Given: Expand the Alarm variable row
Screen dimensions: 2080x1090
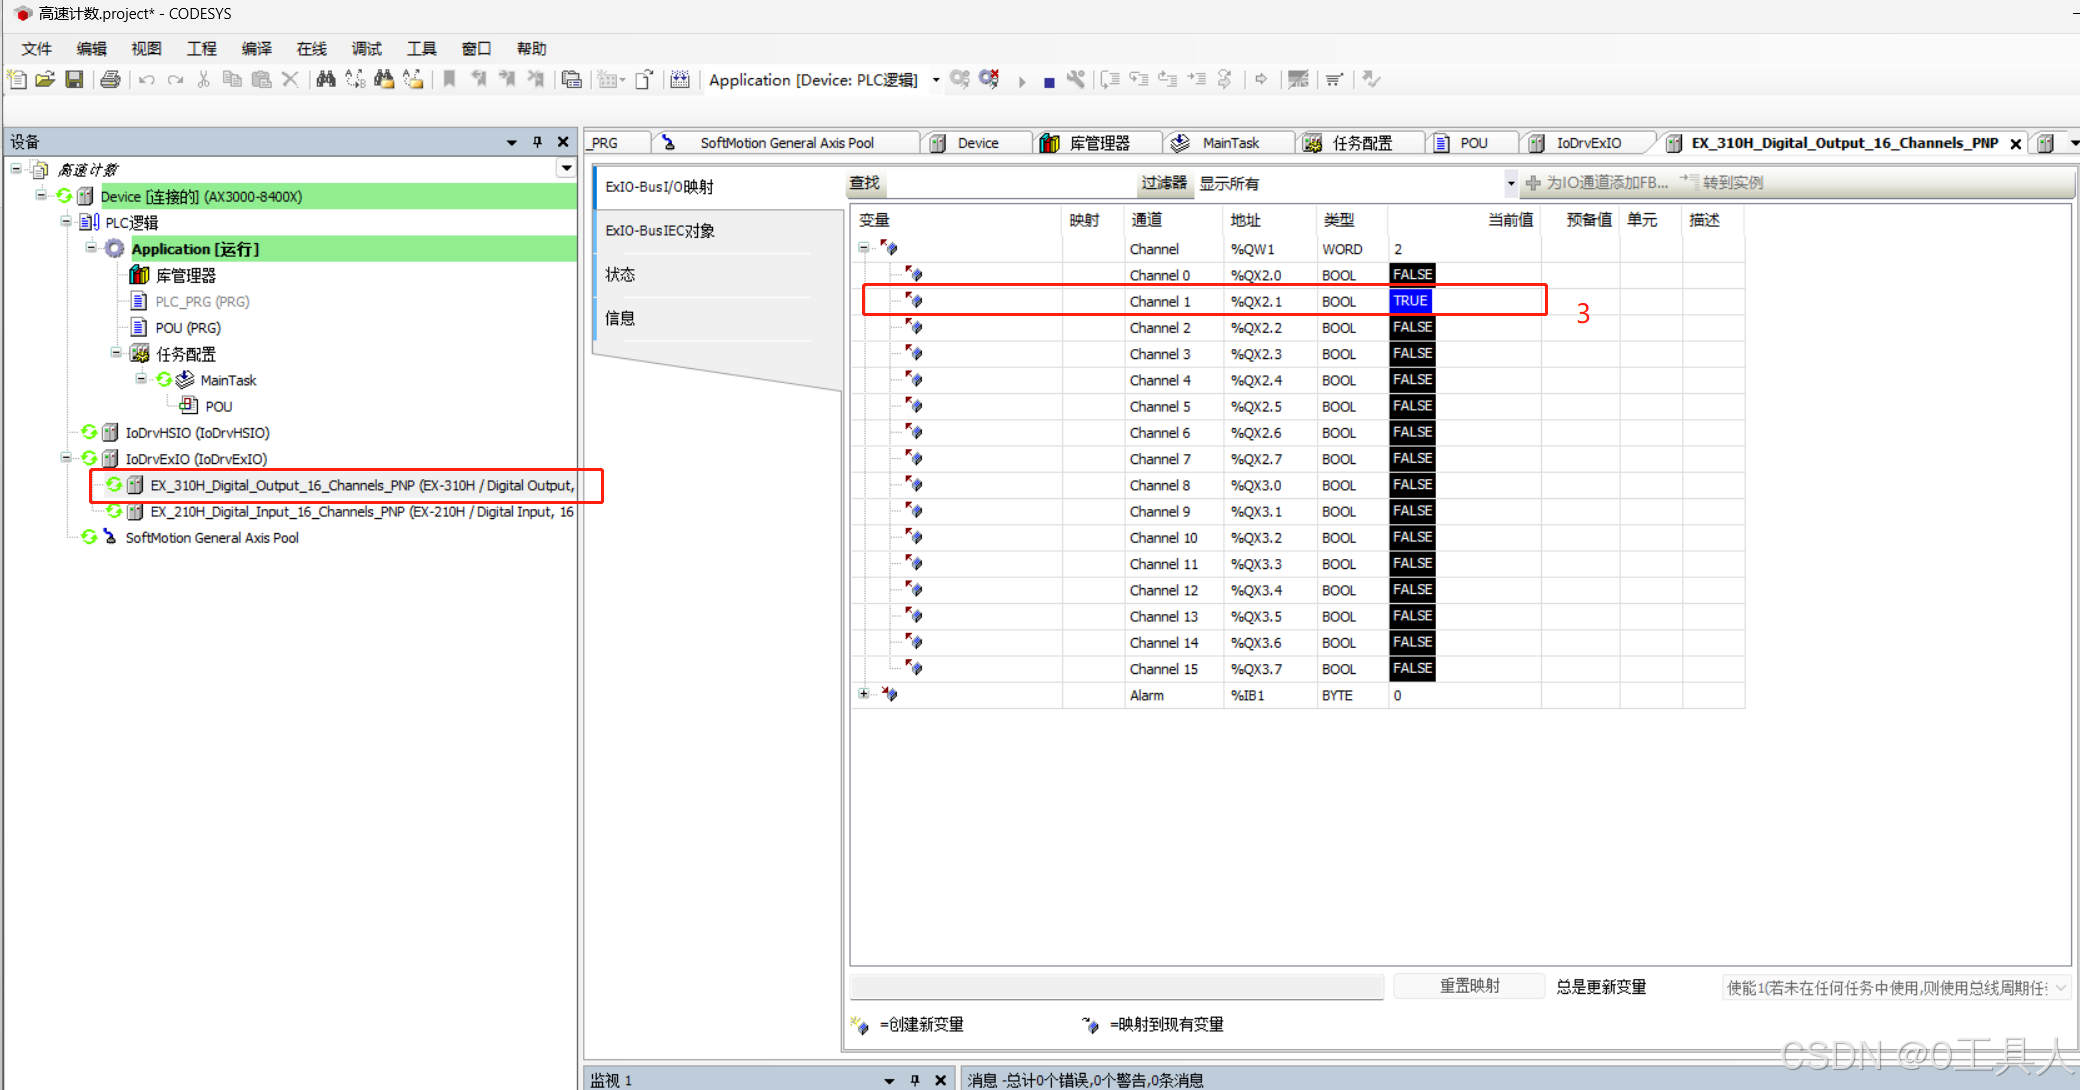Looking at the screenshot, I should 864,694.
